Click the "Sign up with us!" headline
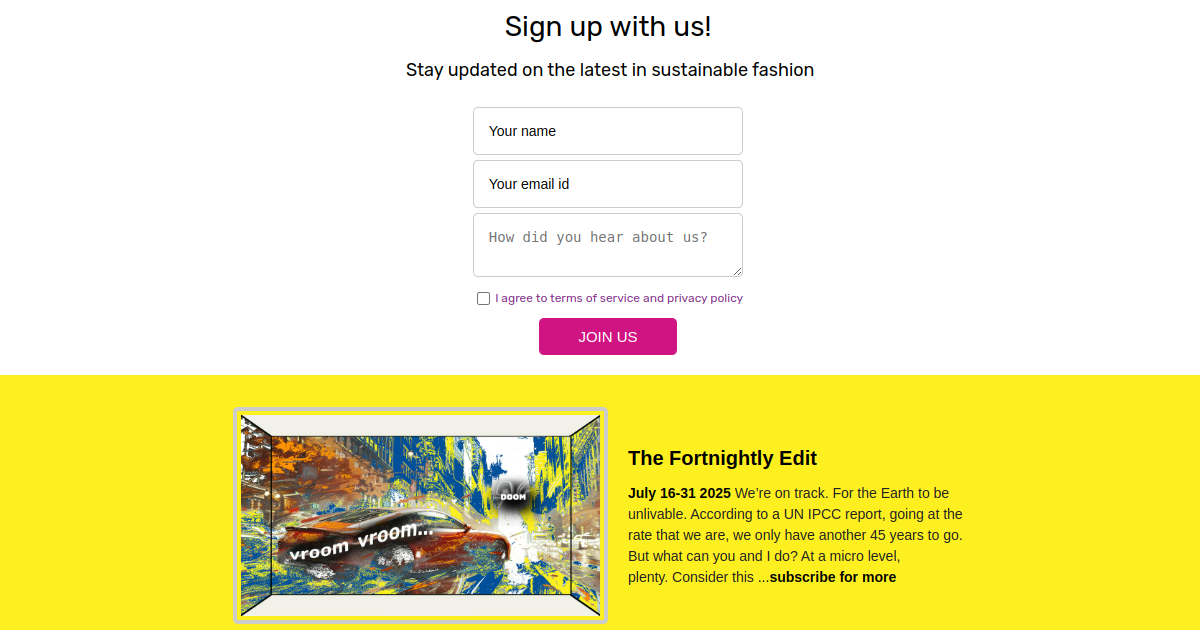1200x630 pixels. [x=607, y=27]
